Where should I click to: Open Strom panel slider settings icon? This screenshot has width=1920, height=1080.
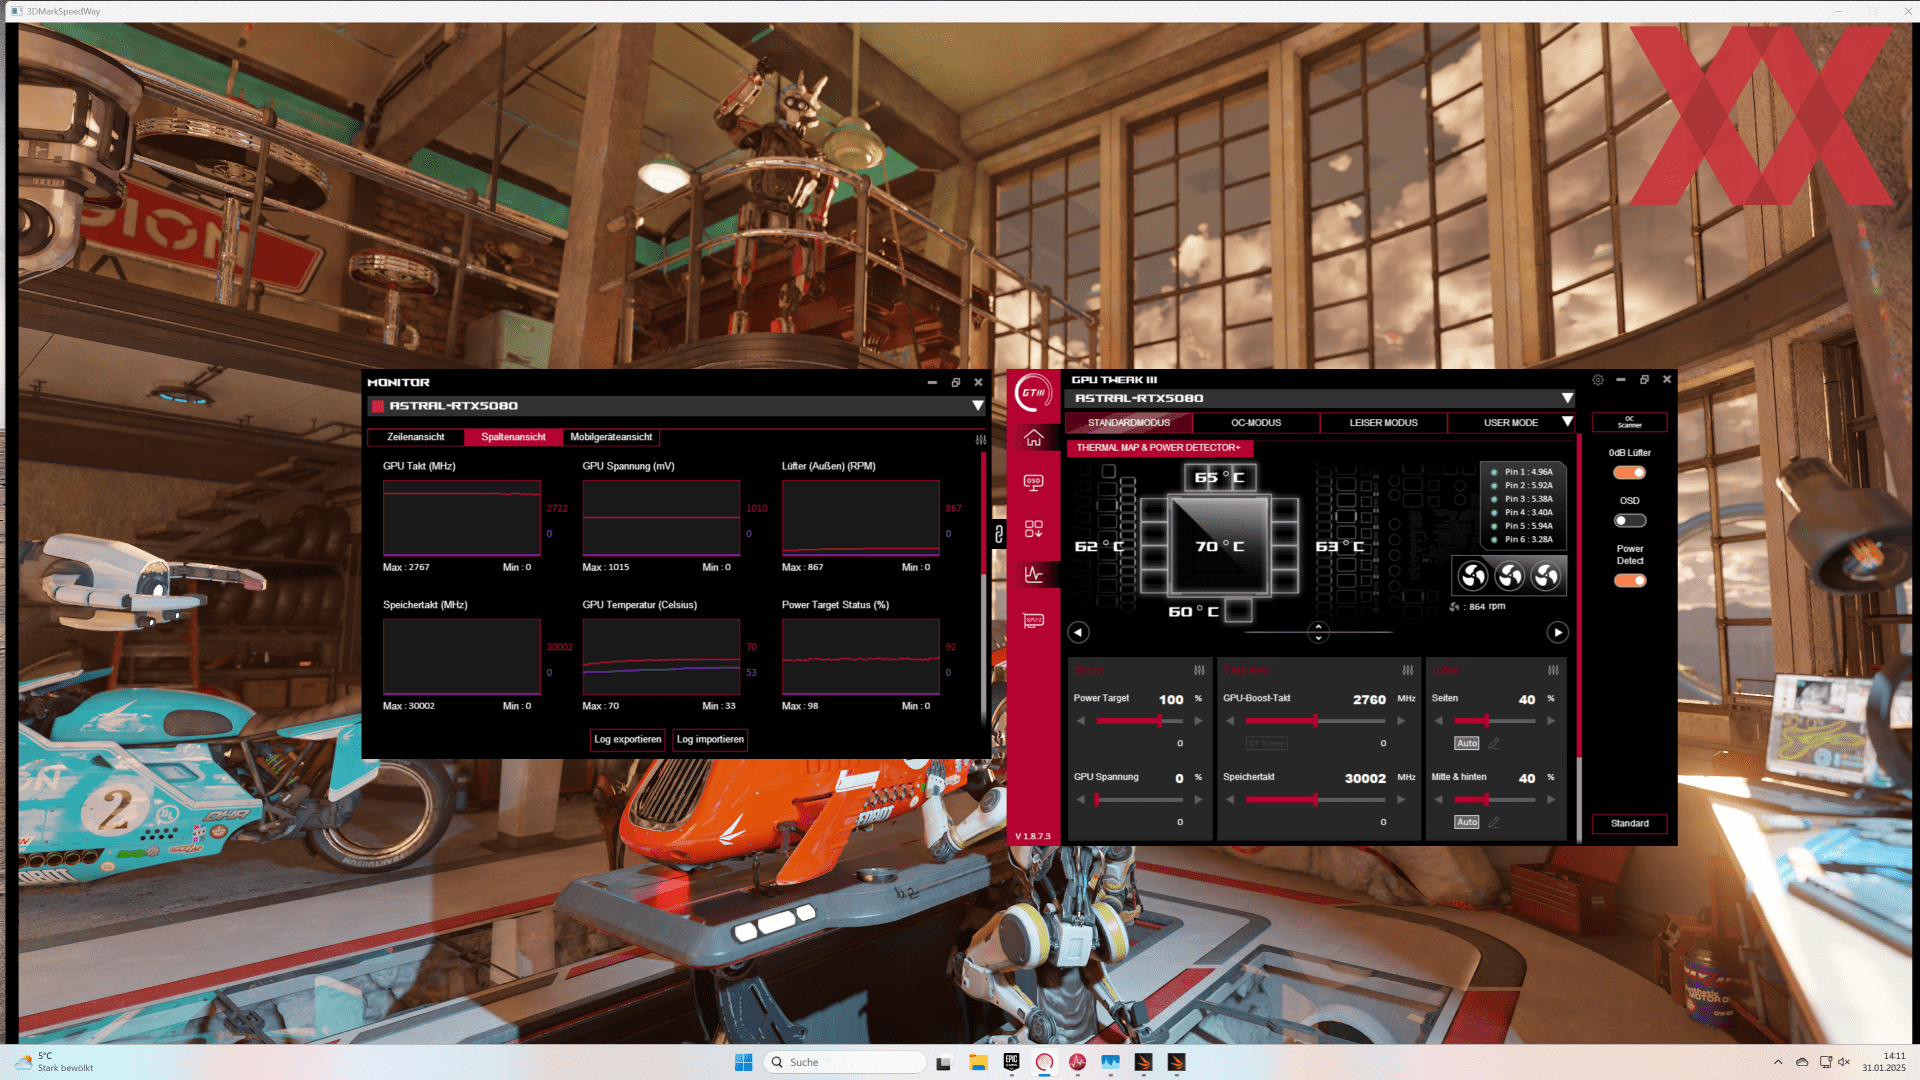(1199, 670)
